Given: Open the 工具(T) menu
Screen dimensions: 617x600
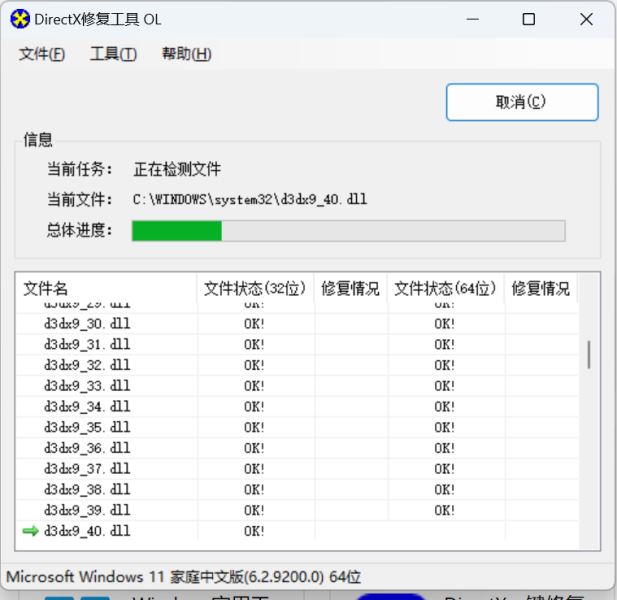Looking at the screenshot, I should point(113,54).
